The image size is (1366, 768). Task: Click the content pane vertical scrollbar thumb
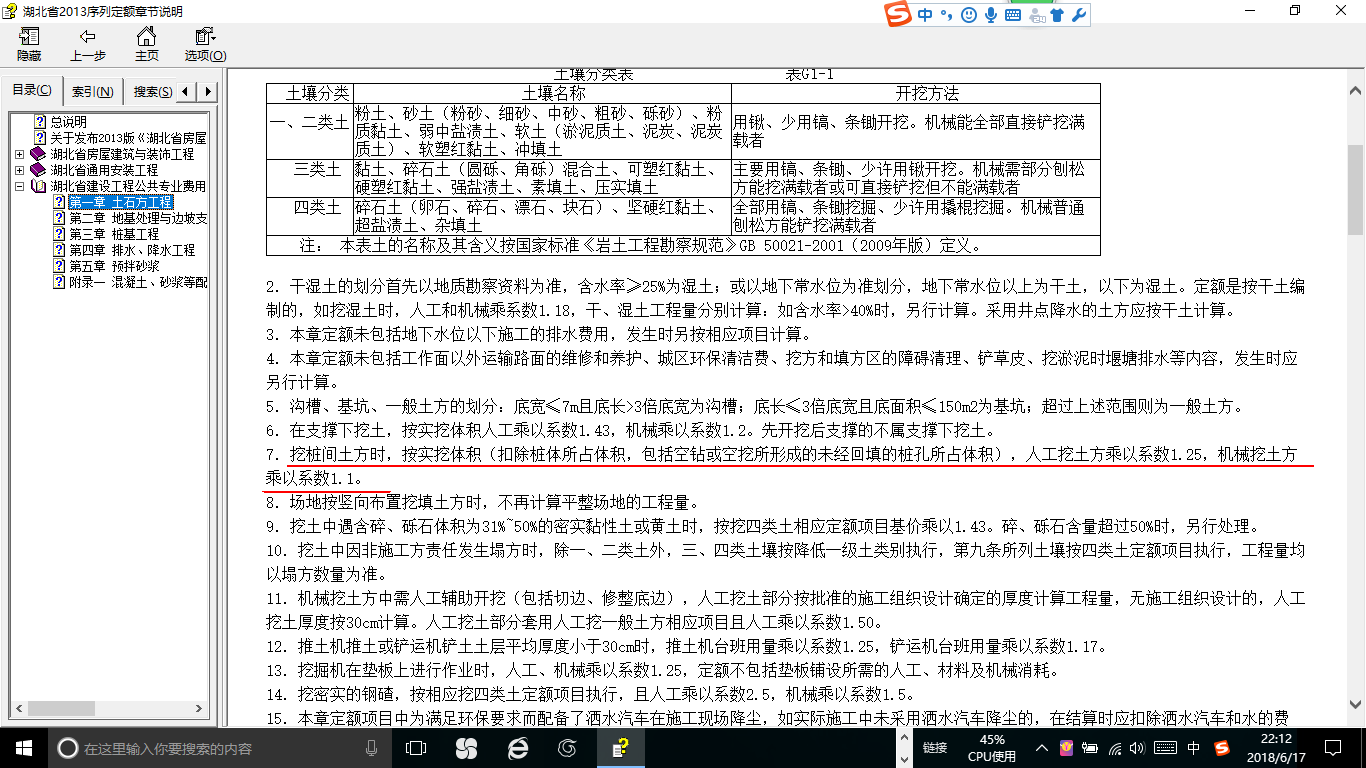(x=1356, y=189)
